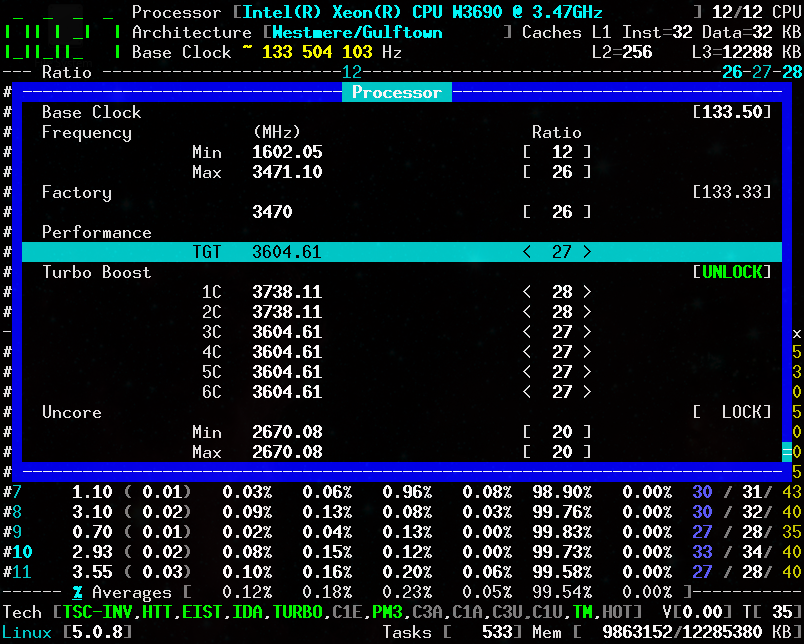The height and width of the screenshot is (644, 804).
Task: Click the HTT tech flag
Action: [157, 612]
